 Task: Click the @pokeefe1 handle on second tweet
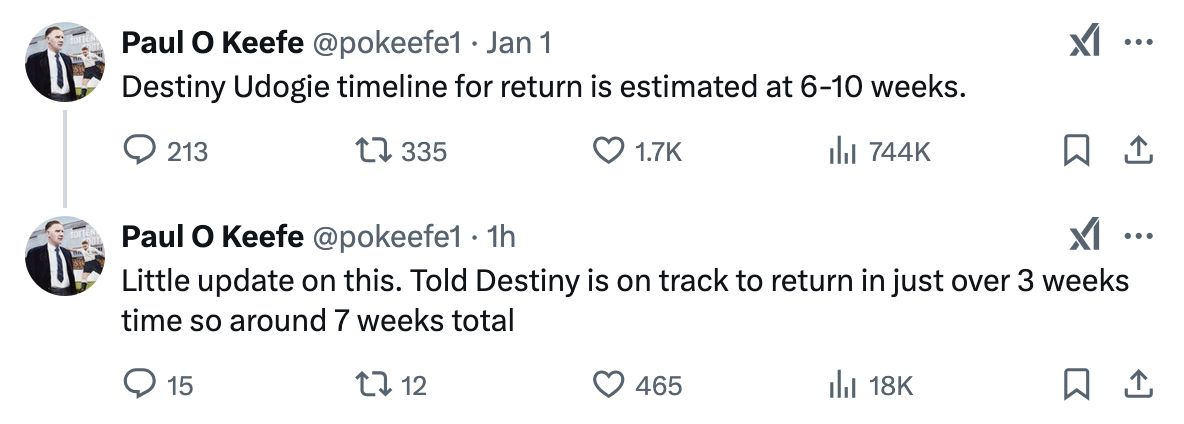(x=386, y=237)
